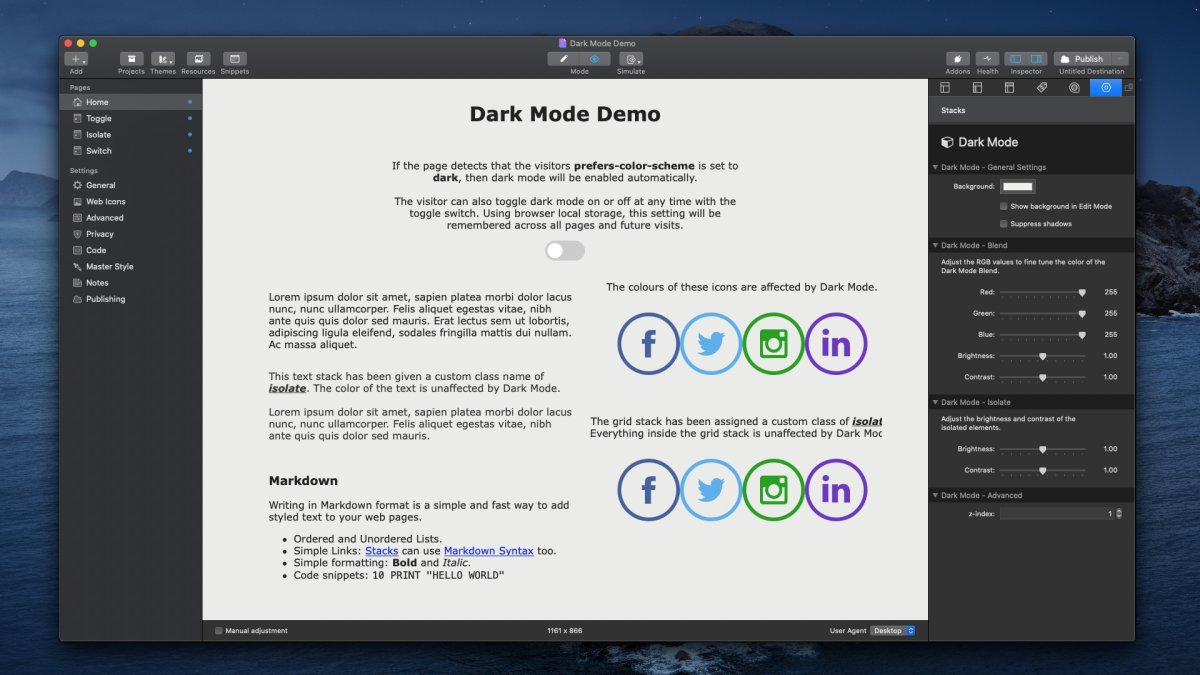This screenshot has width=1200, height=675.
Task: Open the Snippets library
Action: click(233, 60)
